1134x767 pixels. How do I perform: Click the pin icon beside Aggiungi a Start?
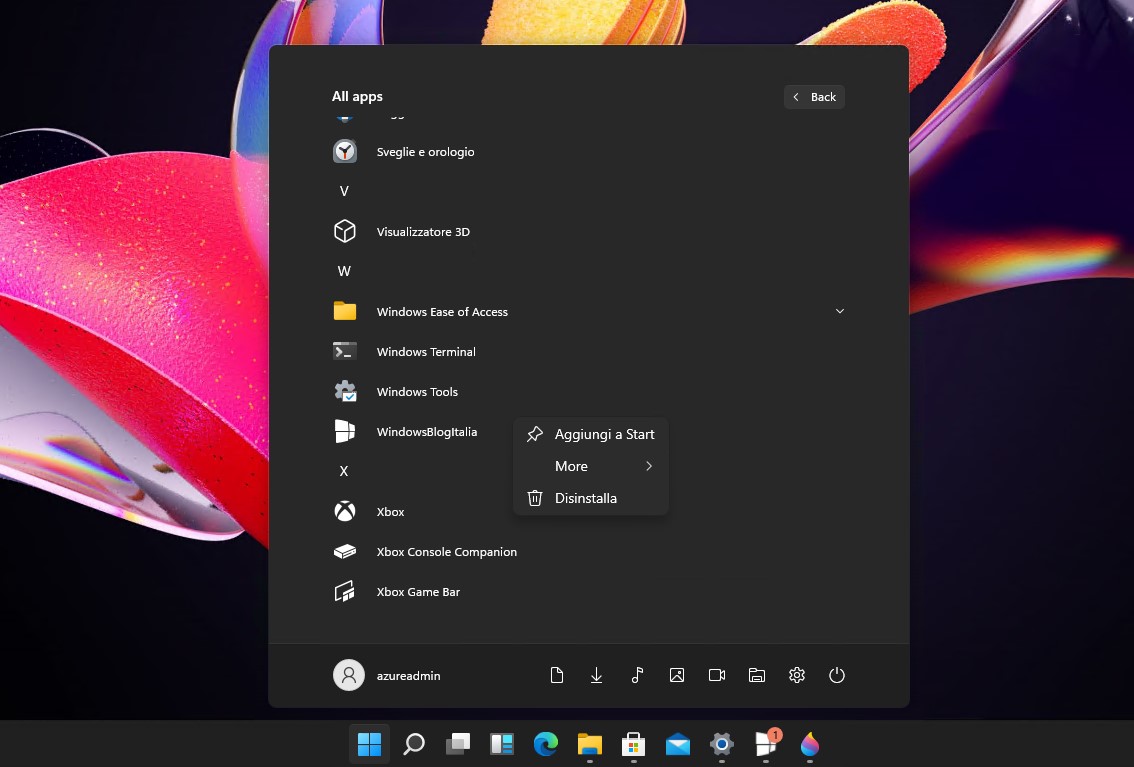point(535,434)
